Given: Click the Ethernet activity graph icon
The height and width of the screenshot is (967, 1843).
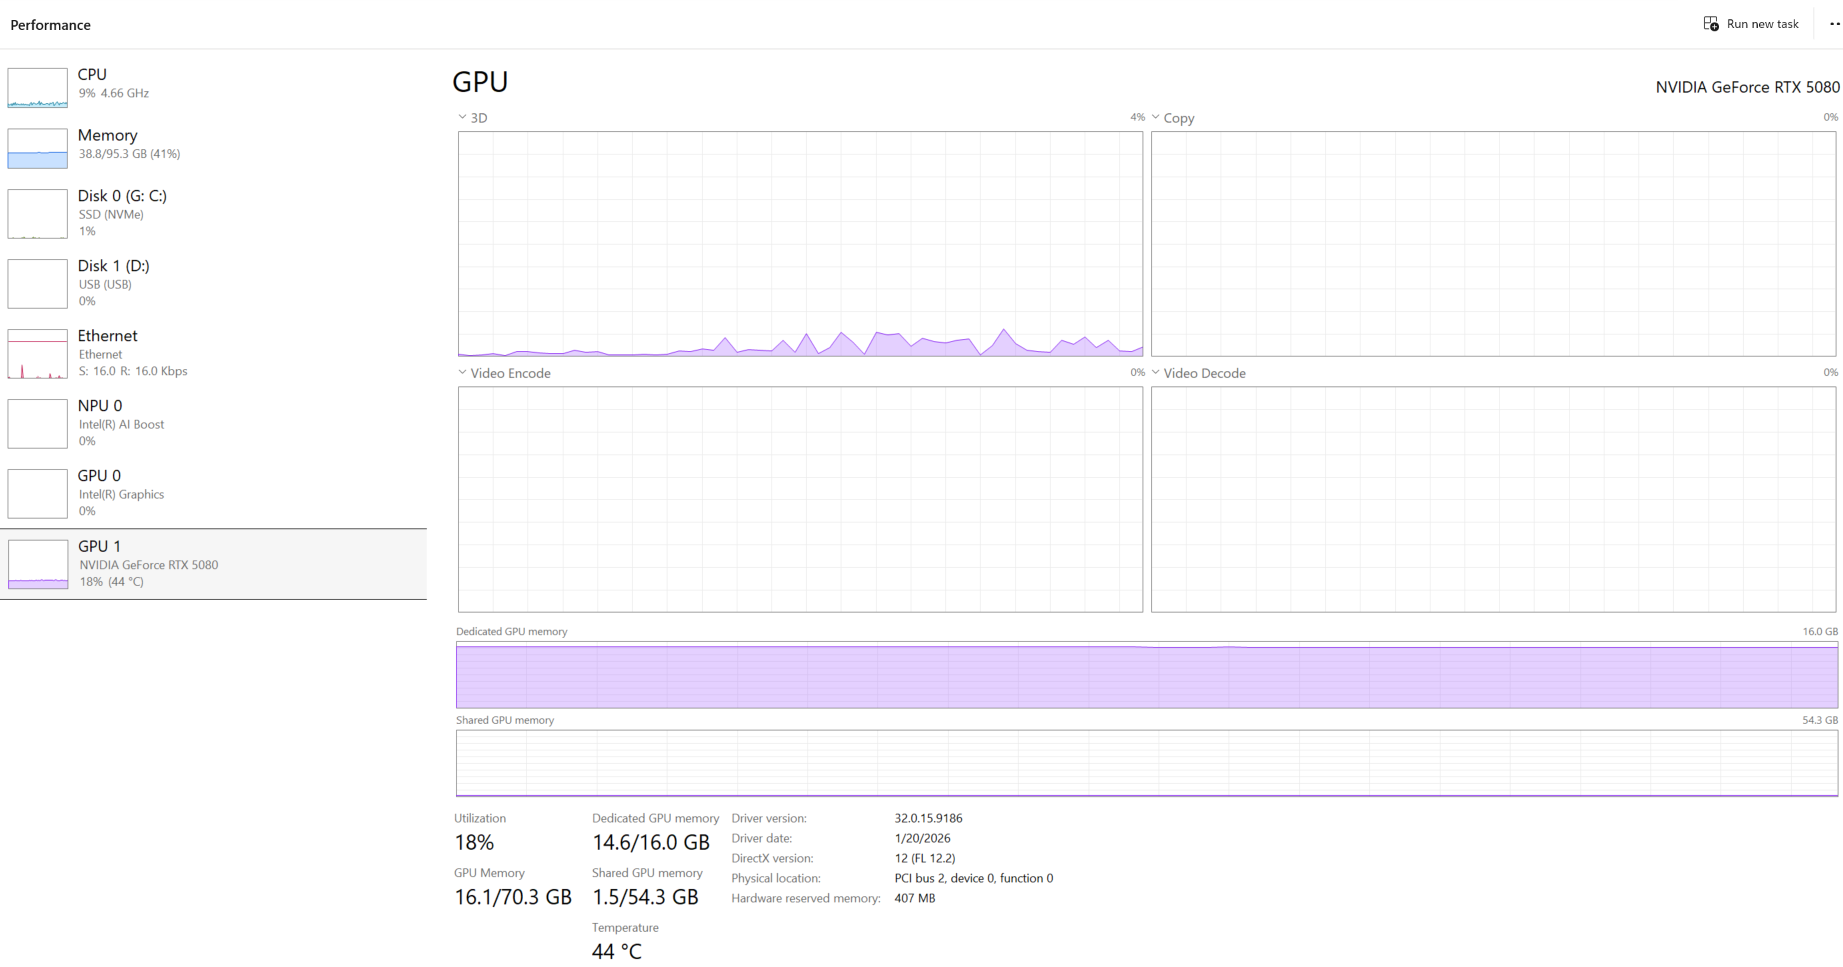Looking at the screenshot, I should [x=37, y=354].
